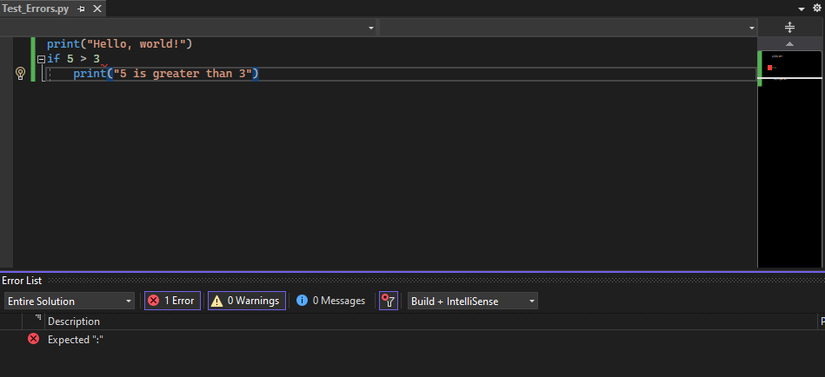The width and height of the screenshot is (825, 377).
Task: Toggle the 0 Warnings filter button
Action: [247, 301]
